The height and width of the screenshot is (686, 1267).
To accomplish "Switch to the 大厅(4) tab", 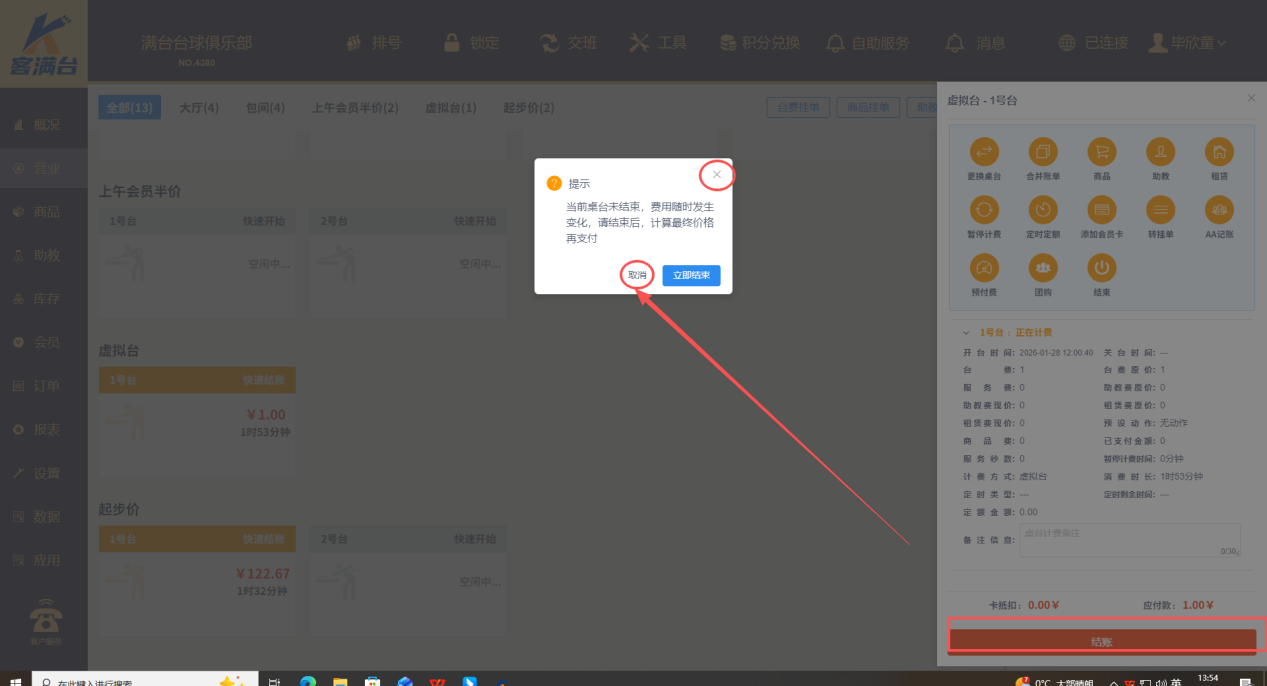I will click(199, 107).
